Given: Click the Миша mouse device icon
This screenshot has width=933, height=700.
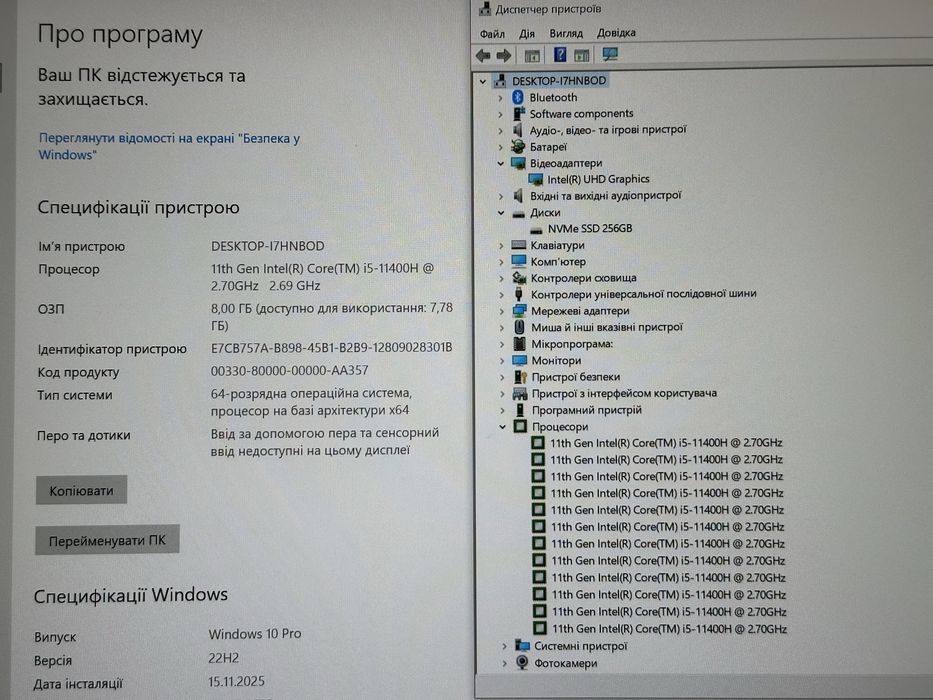Looking at the screenshot, I should tap(519, 327).
